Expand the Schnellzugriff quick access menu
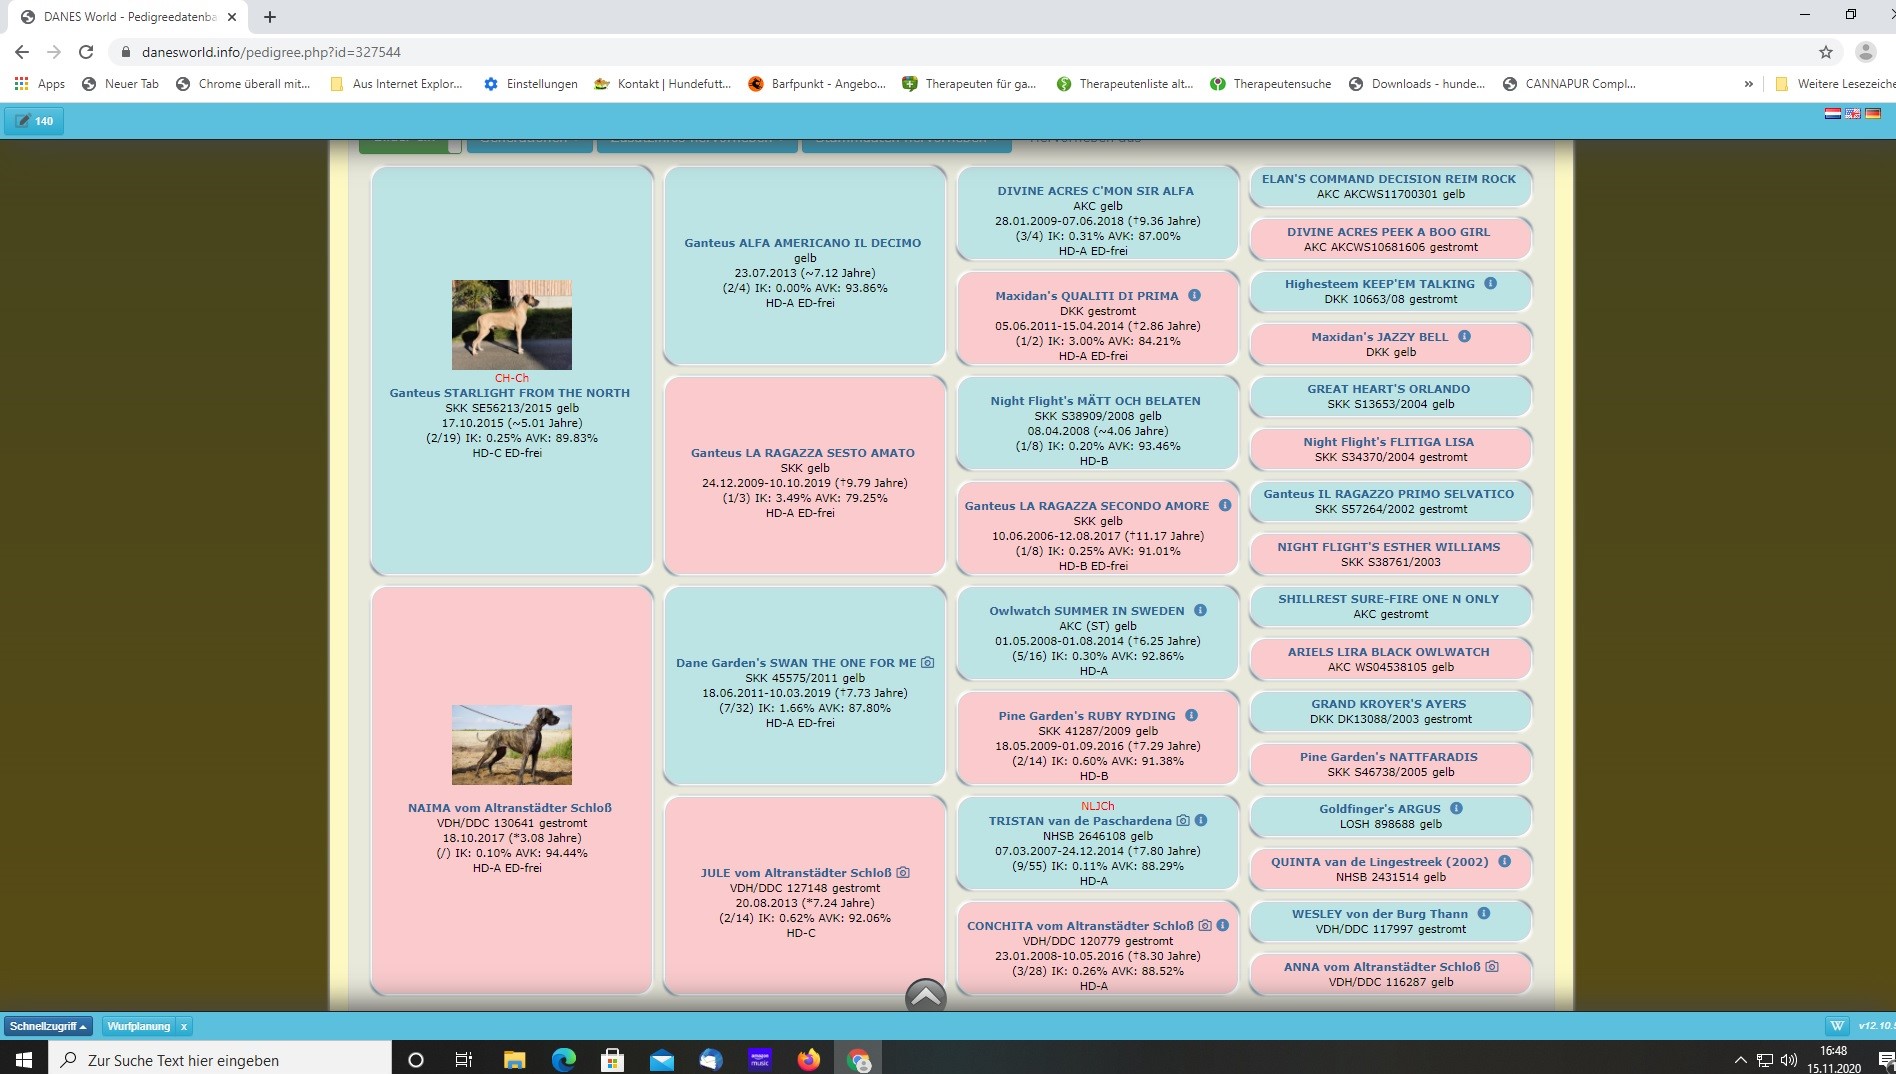This screenshot has height=1074, width=1896. click(48, 1026)
